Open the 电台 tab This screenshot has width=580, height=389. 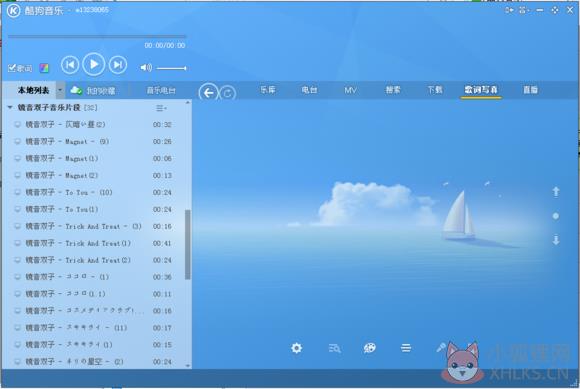click(309, 90)
